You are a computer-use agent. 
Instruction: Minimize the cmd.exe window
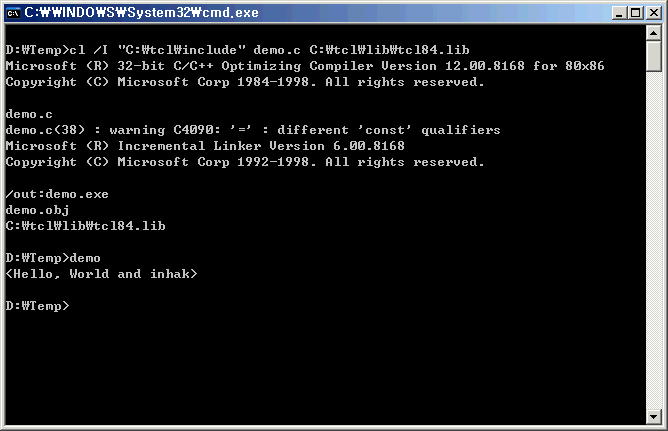619,13
